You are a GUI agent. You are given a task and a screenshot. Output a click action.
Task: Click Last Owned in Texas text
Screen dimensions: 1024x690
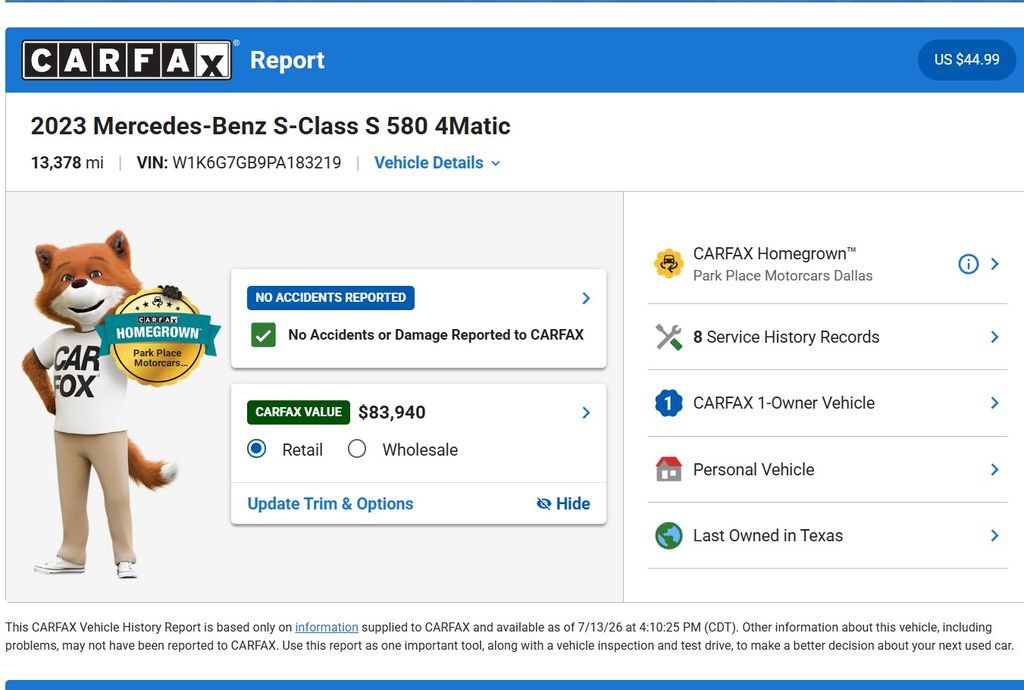768,535
